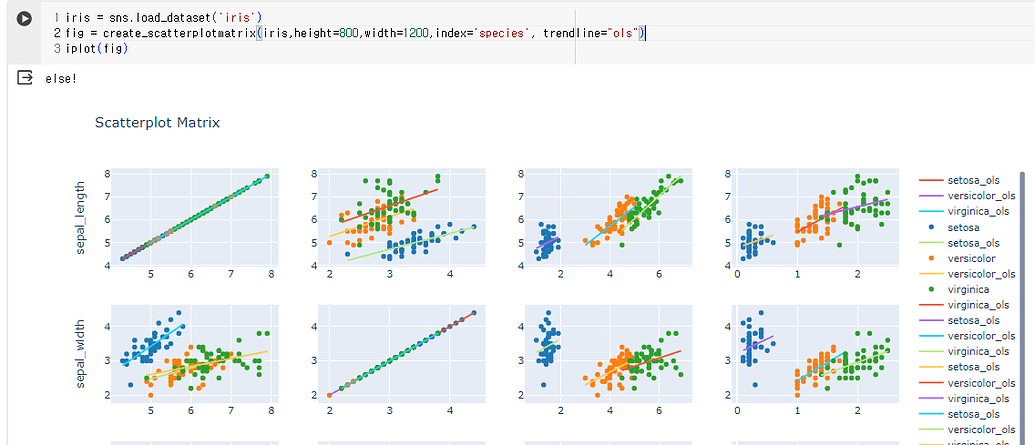Click the sepal_width axis label
This screenshot has width=1035, height=445.
pyautogui.click(x=82, y=354)
